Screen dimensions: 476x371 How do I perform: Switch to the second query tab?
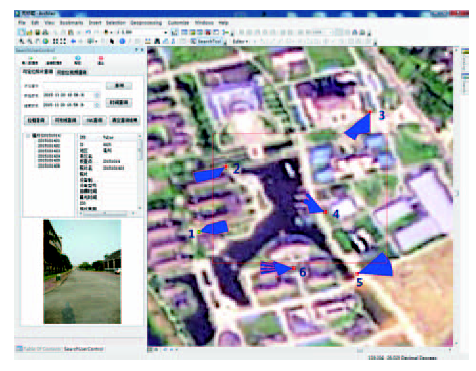click(x=71, y=72)
